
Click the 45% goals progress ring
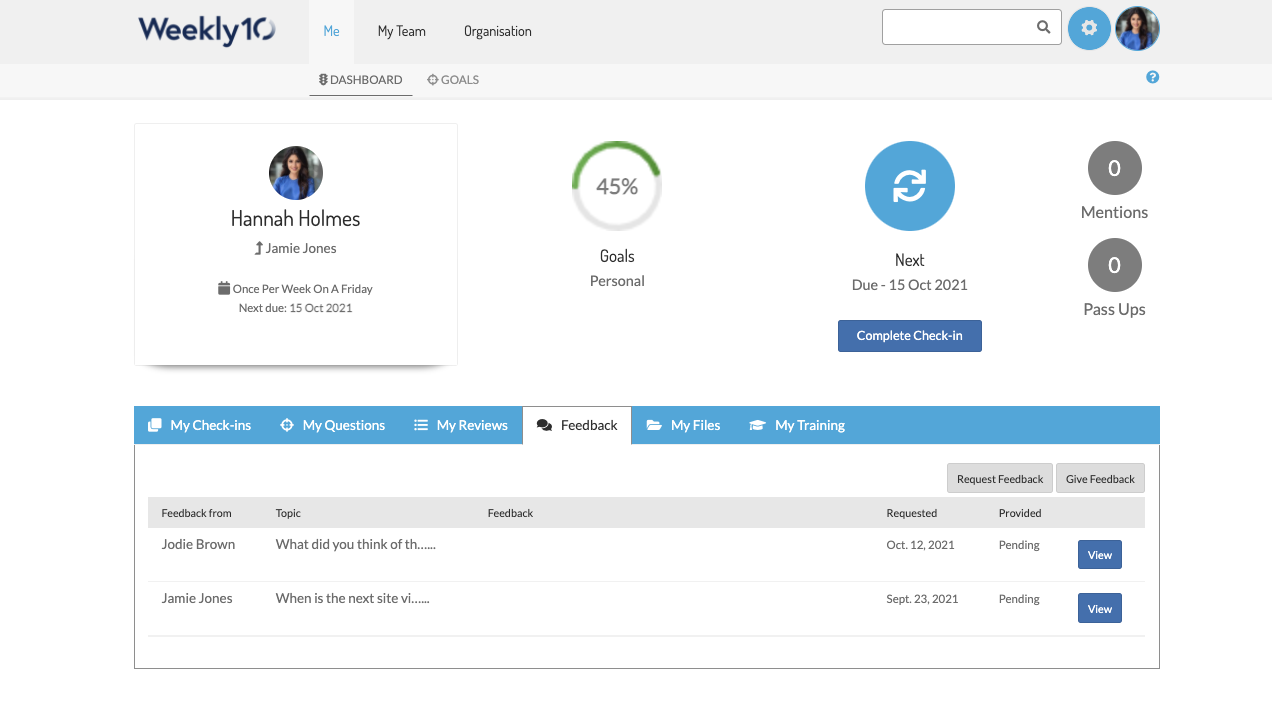pos(617,186)
